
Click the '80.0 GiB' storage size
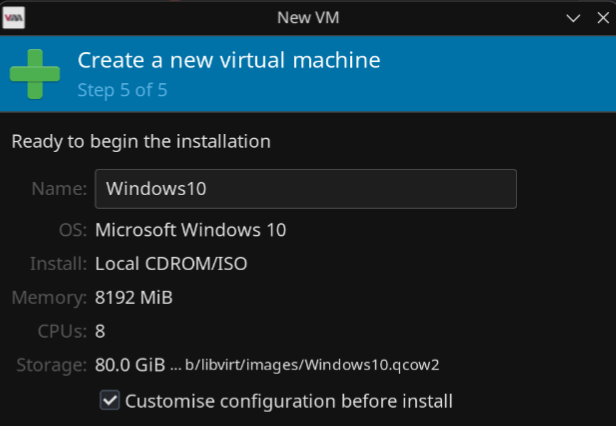(130, 365)
